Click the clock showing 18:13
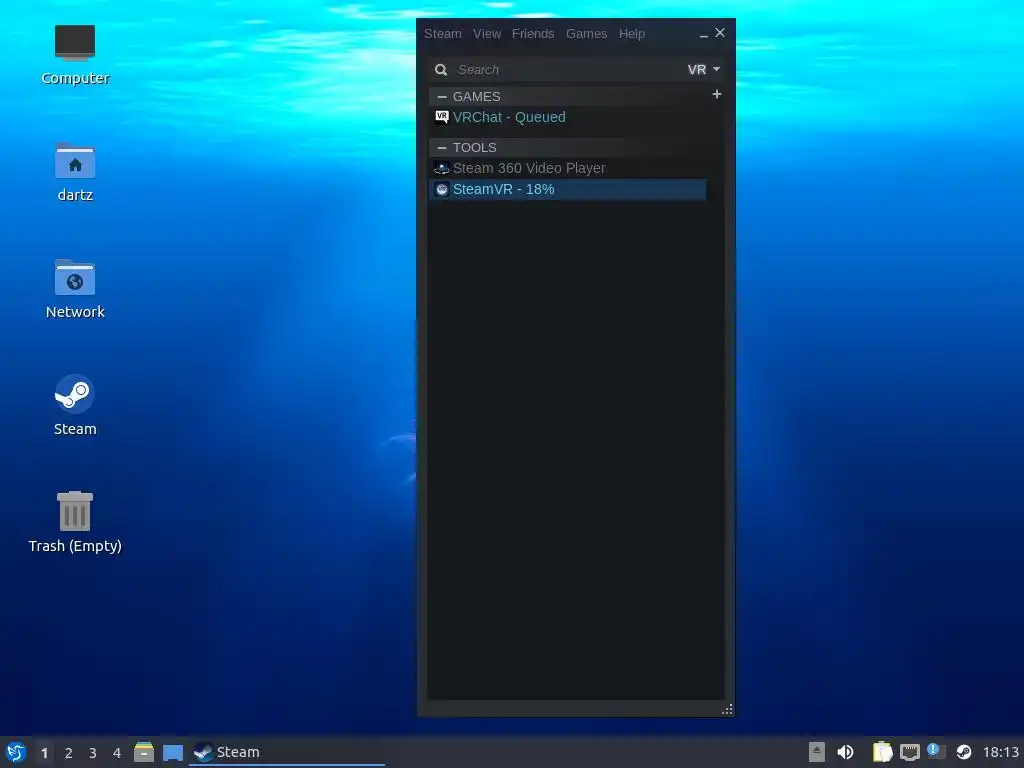 pos(1000,752)
